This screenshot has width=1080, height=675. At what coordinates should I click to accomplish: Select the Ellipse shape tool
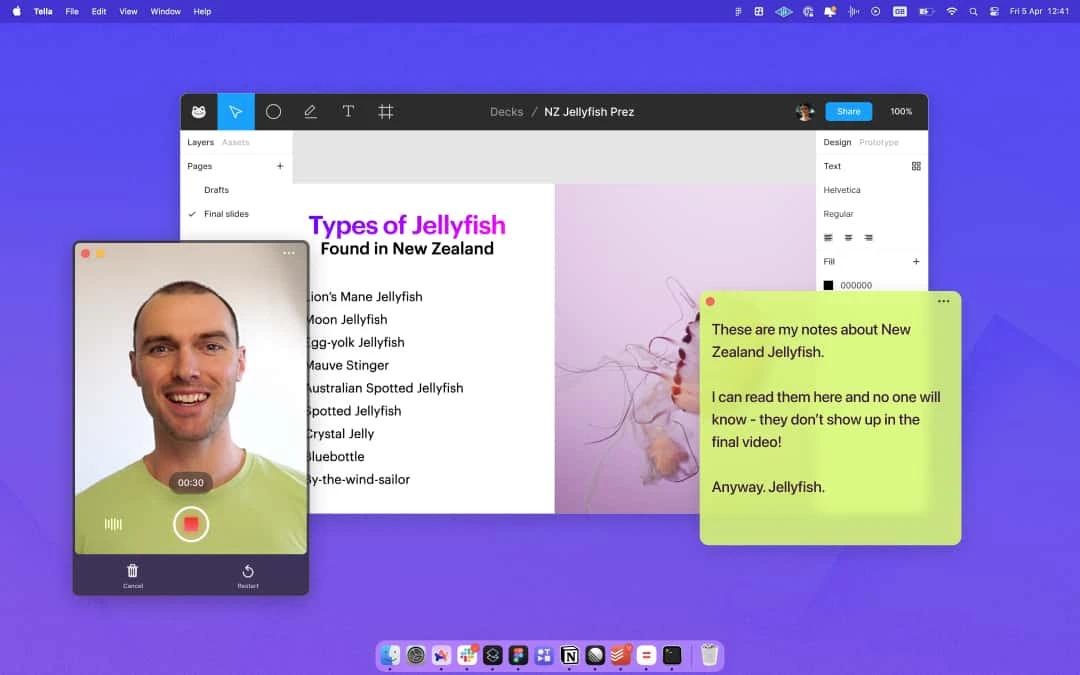coord(273,112)
